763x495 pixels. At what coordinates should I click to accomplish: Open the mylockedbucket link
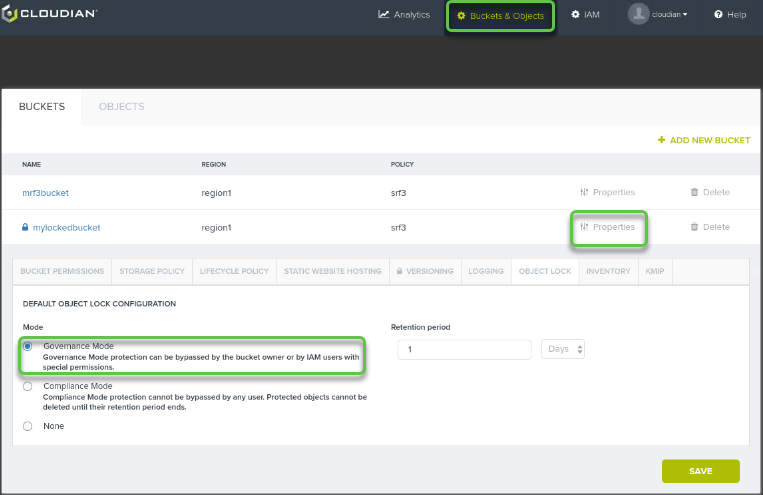[66, 227]
